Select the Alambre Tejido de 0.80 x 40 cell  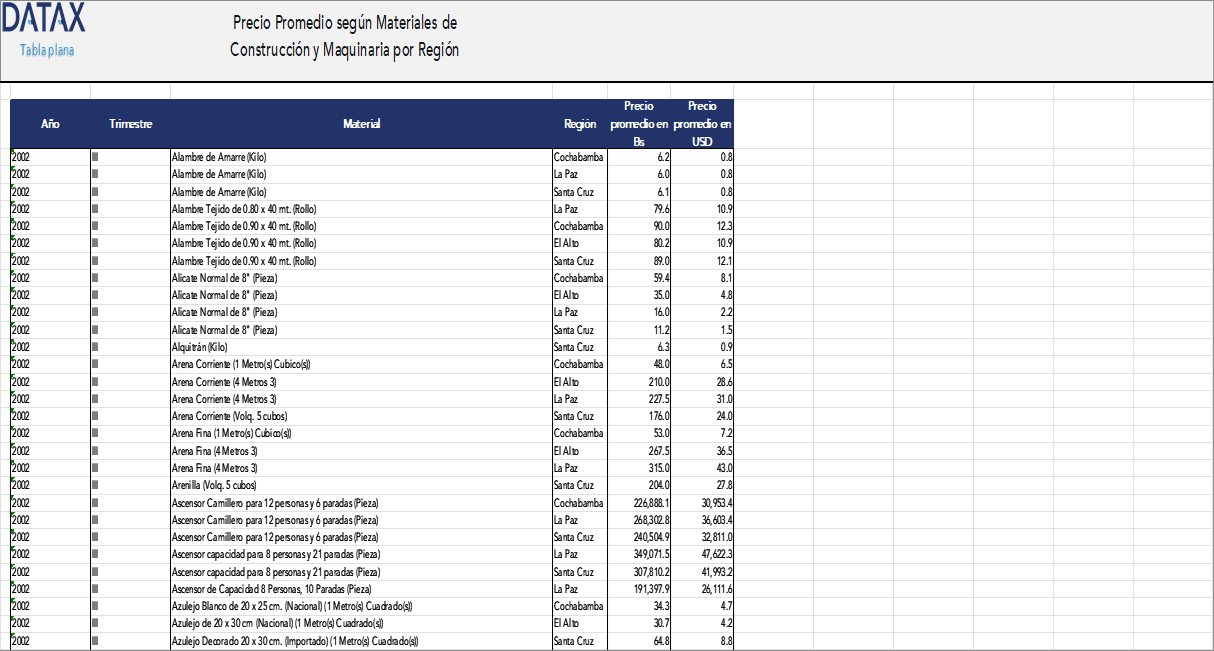[244, 209]
